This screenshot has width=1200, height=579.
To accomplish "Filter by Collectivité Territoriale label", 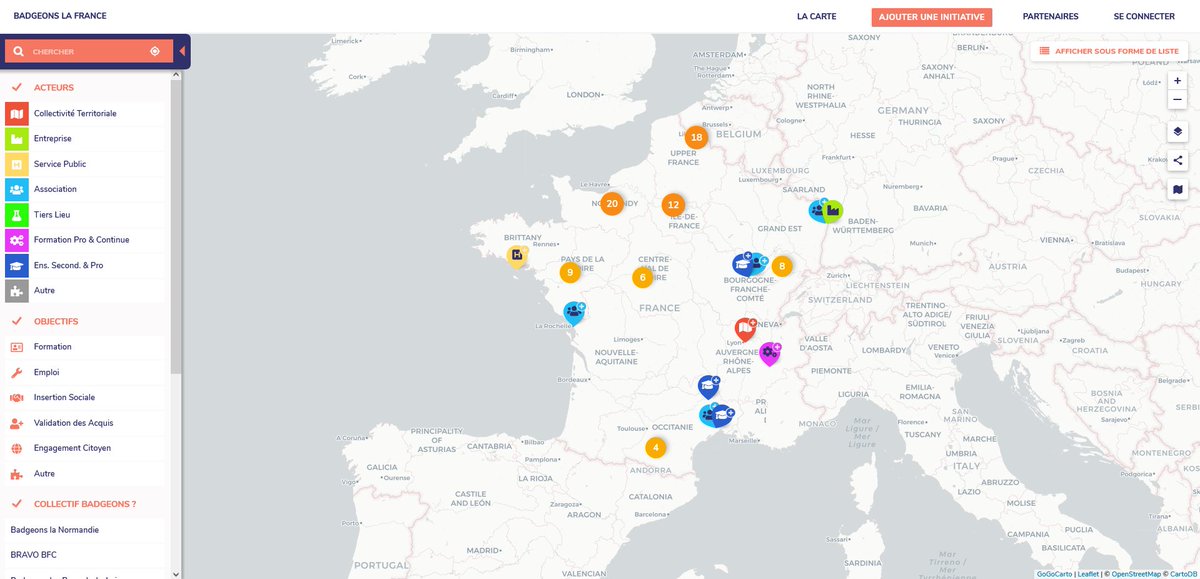I will pos(75,113).
